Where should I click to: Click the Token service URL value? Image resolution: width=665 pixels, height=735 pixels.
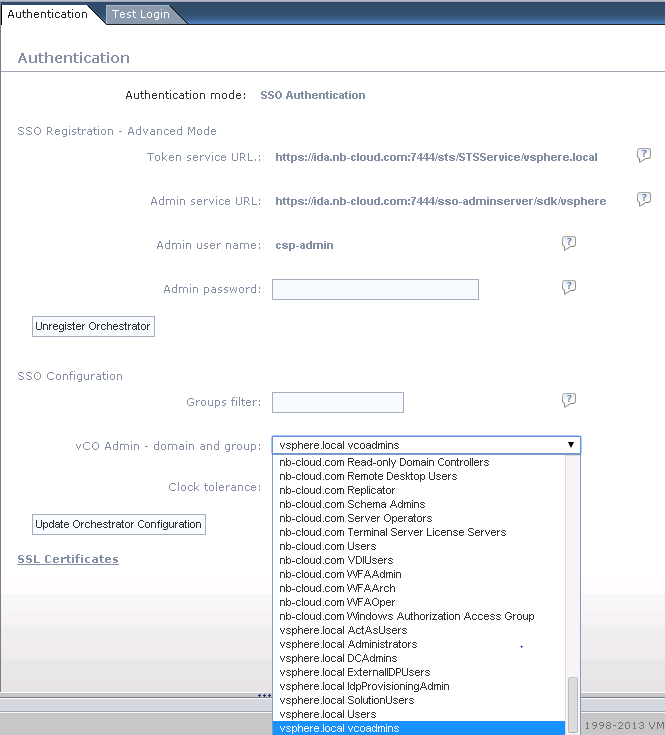(436, 157)
